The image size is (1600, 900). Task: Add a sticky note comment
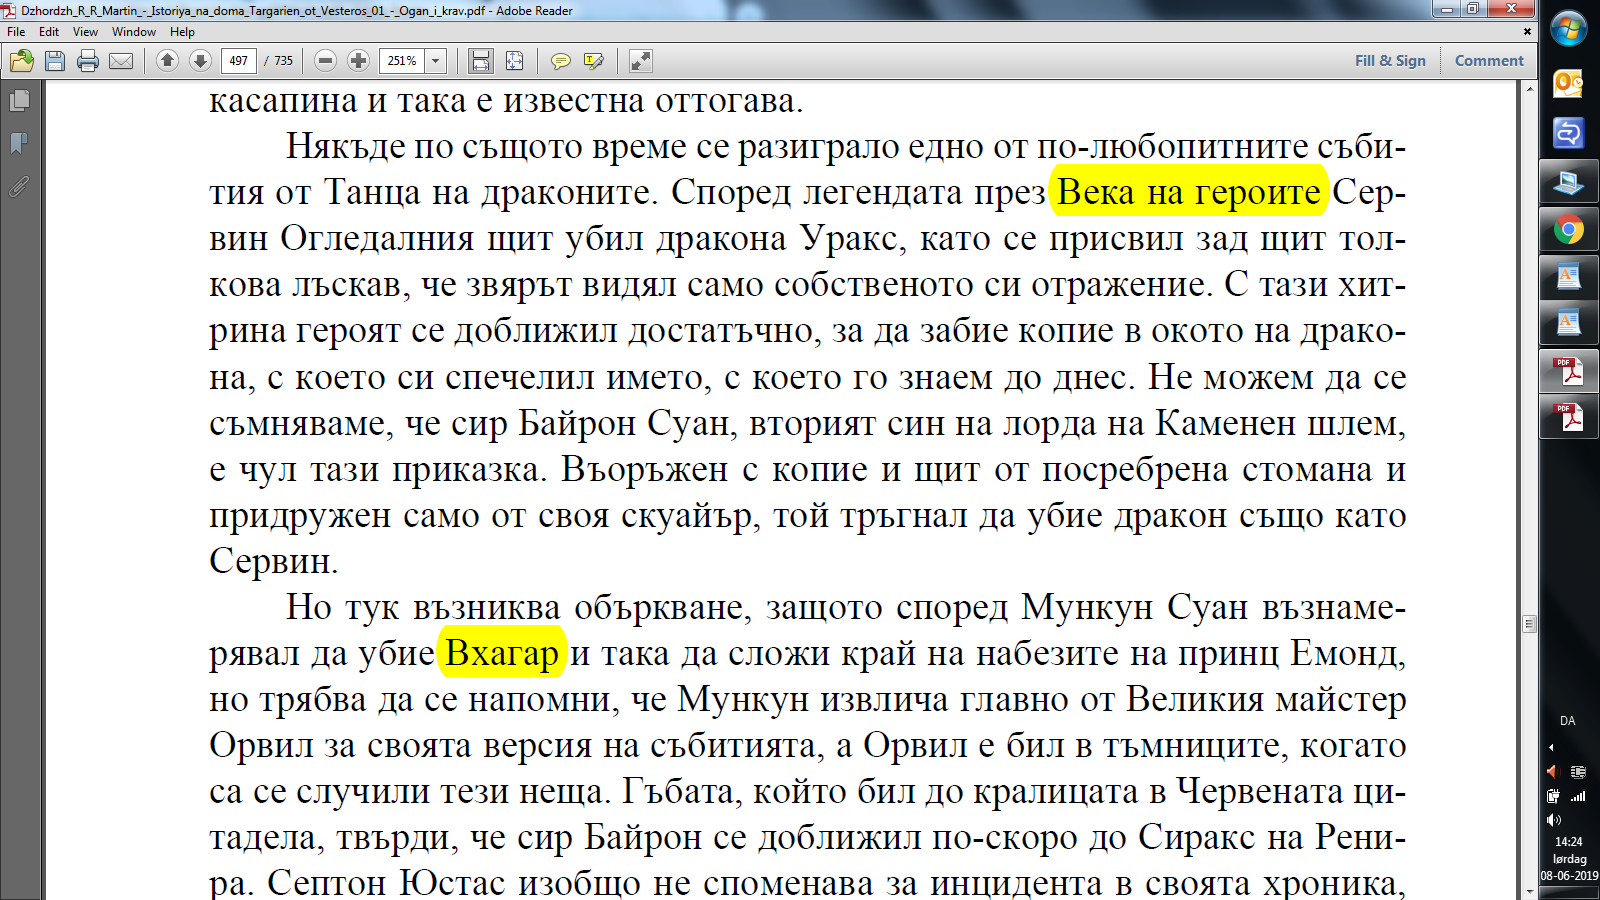click(561, 61)
